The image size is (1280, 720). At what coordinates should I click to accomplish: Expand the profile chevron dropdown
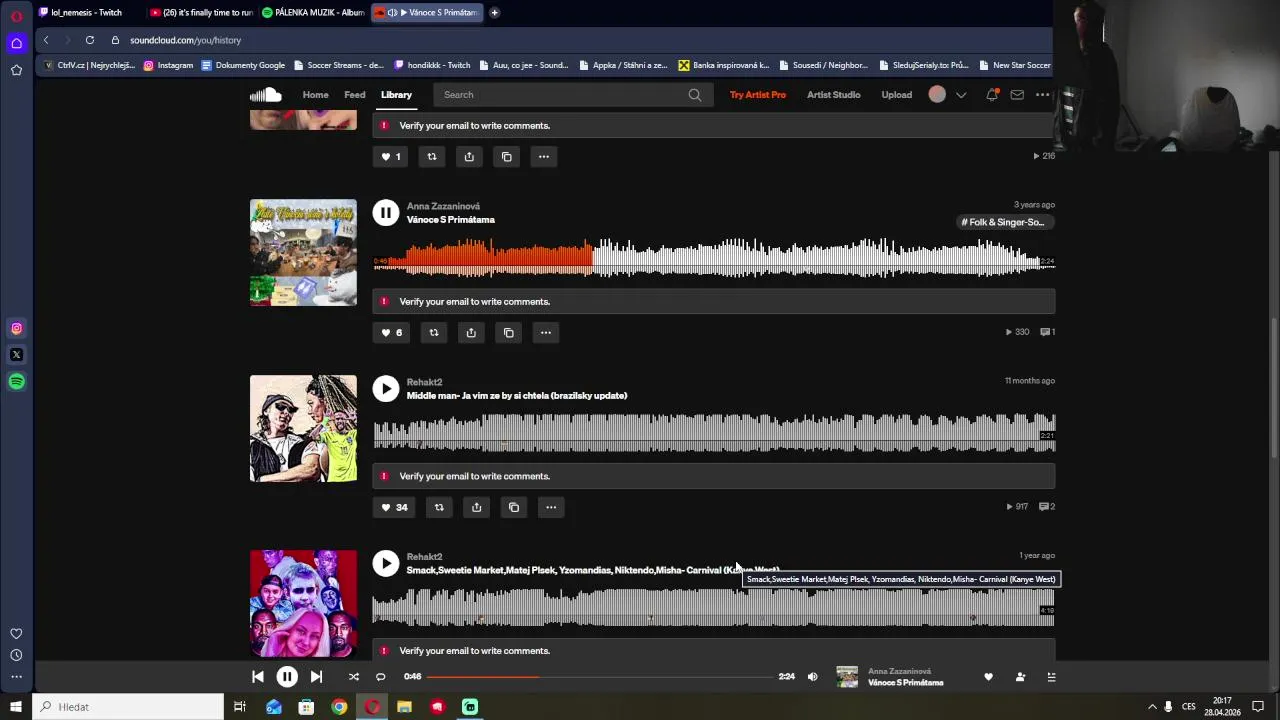pyautogui.click(x=961, y=95)
